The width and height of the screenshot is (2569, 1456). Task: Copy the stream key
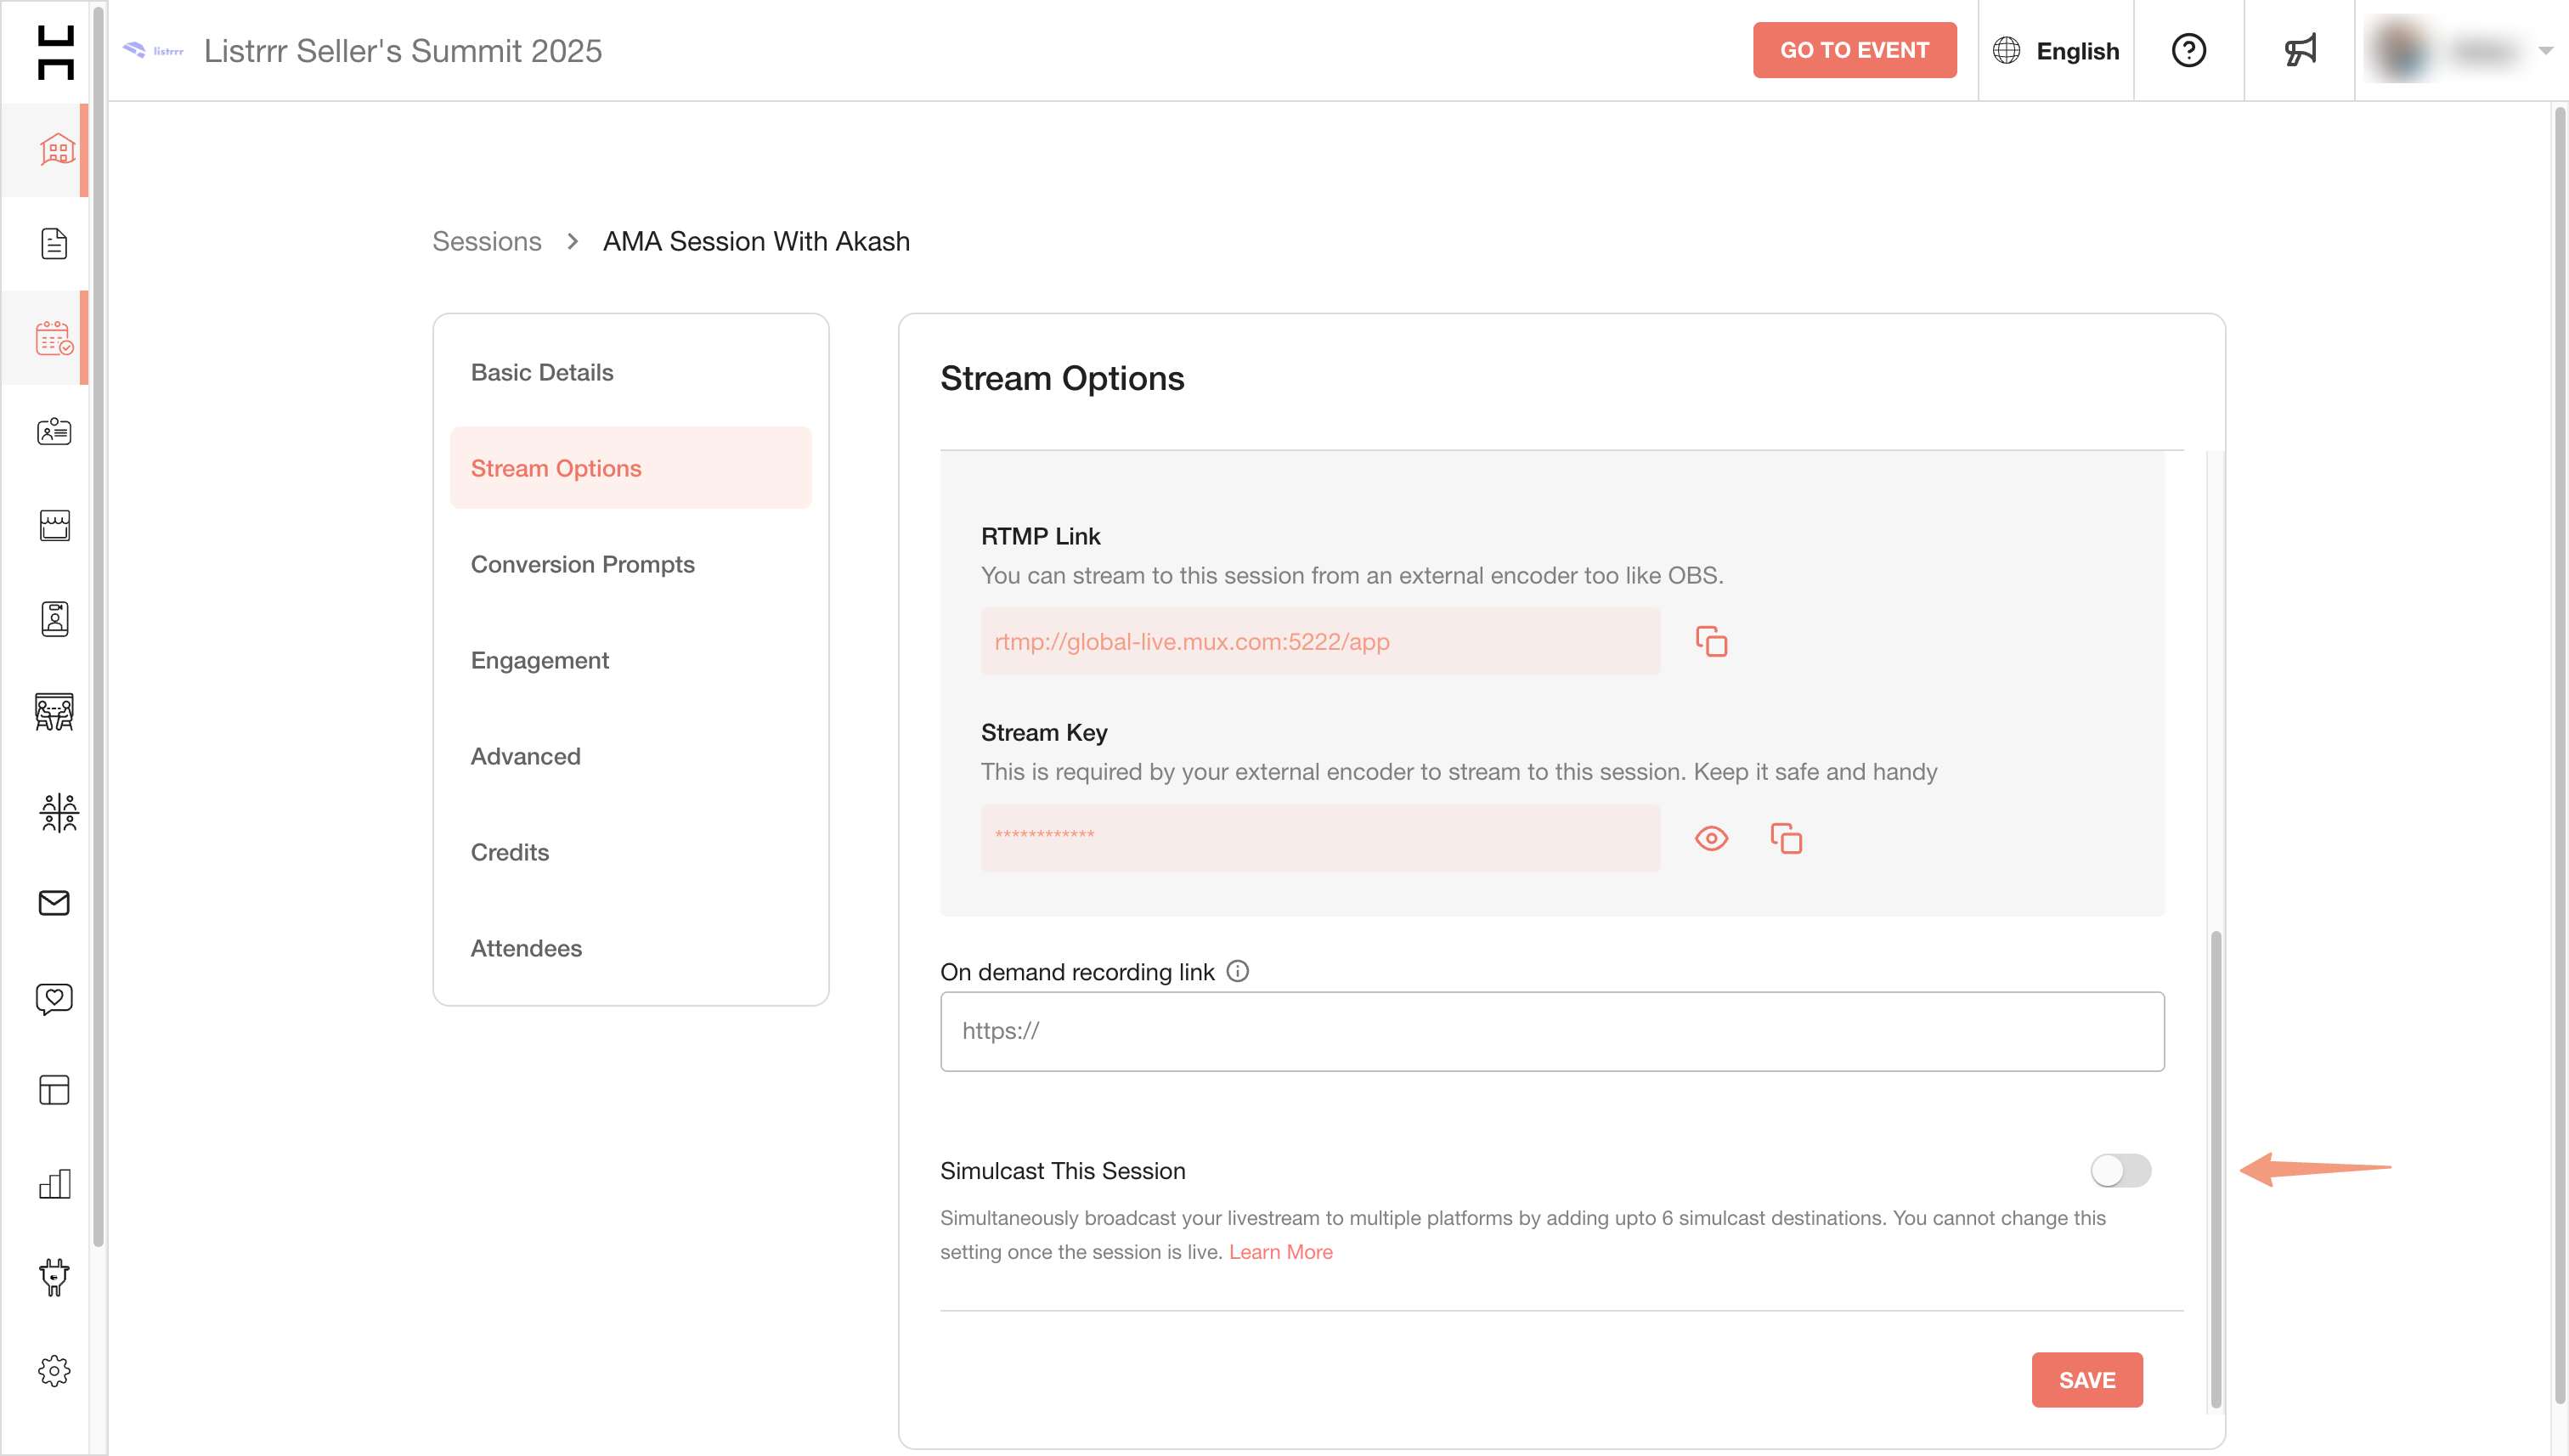click(x=1786, y=838)
